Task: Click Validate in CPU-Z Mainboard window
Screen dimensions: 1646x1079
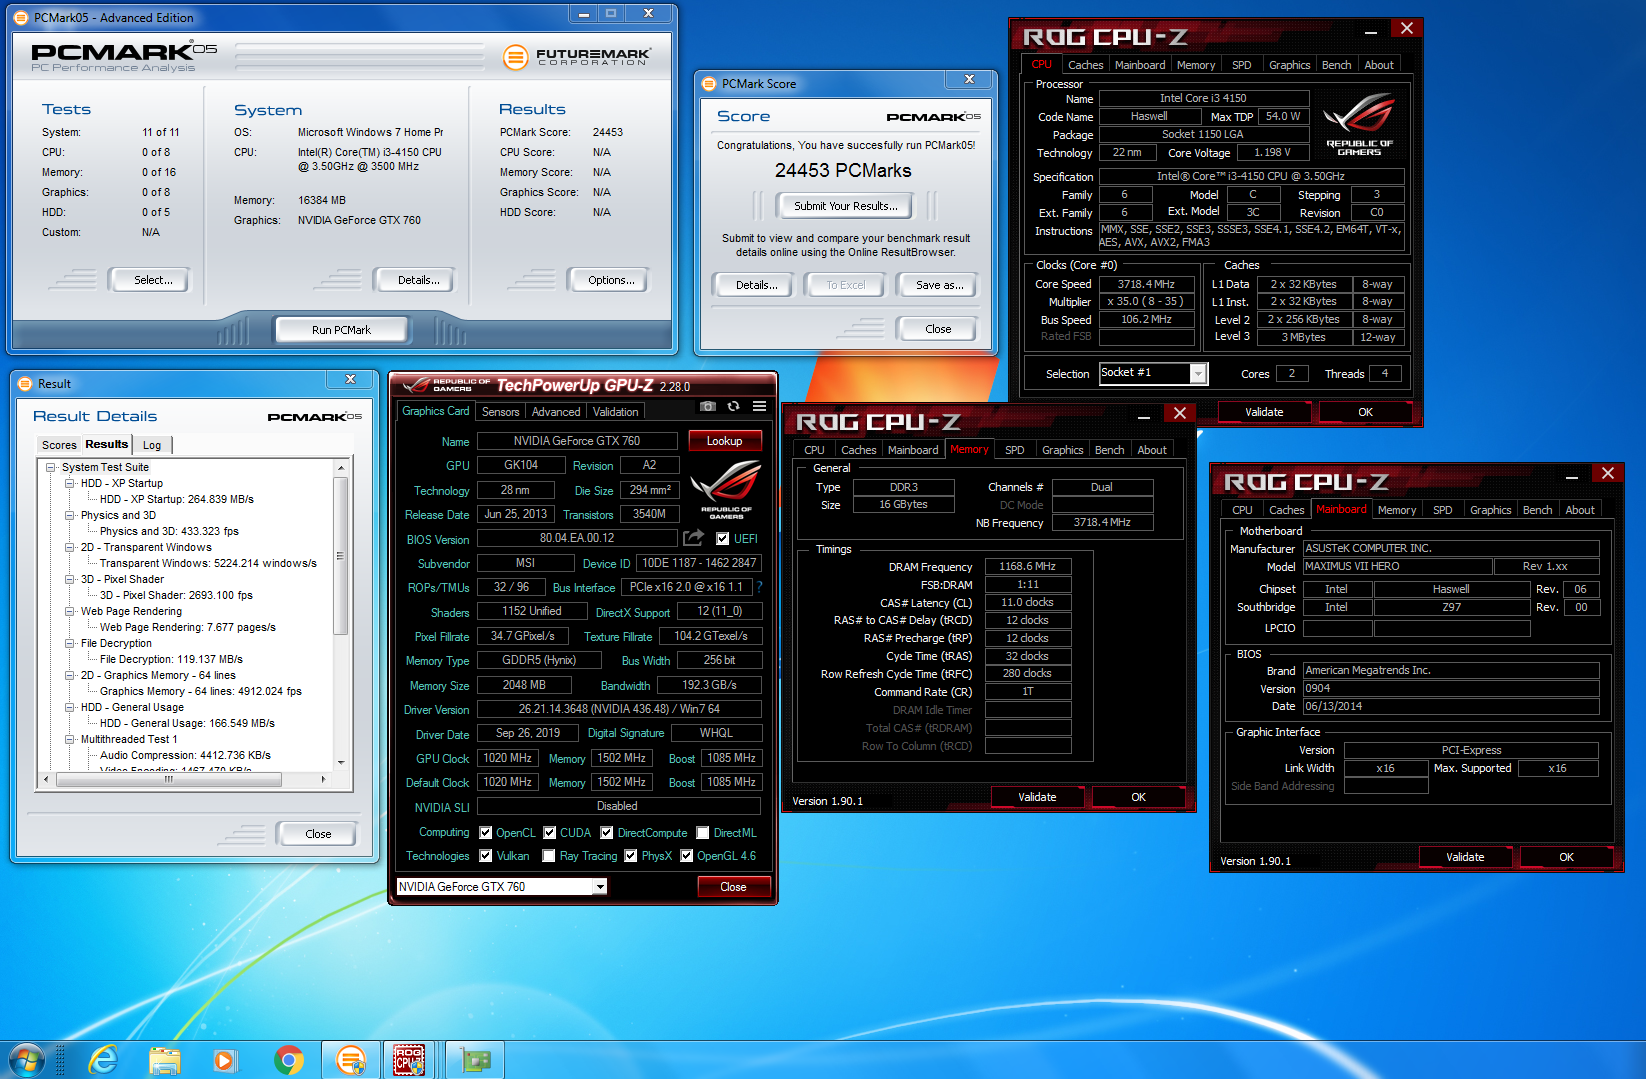Action: pos(1465,857)
